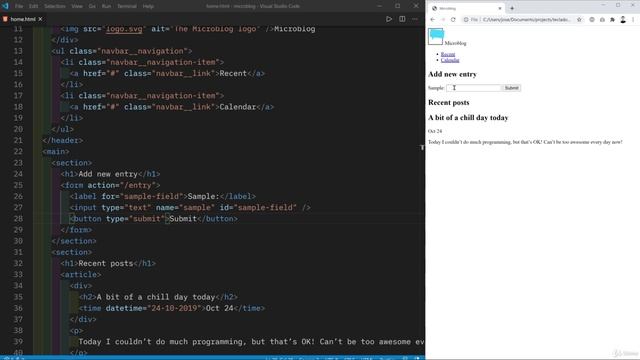
Task: Click the browser Back arrow
Action: click(x=433, y=20)
